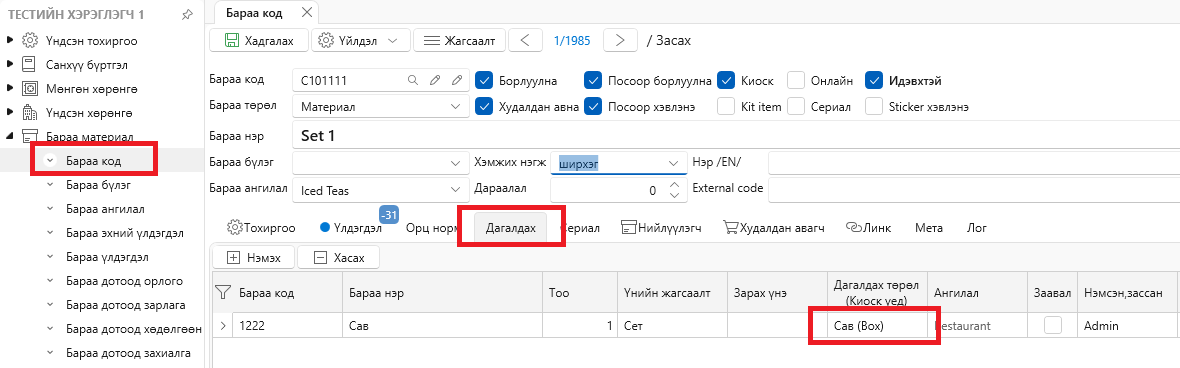1180x368 pixels.
Task: Open the Бараа ангилал dropdown
Action: [x=455, y=190]
